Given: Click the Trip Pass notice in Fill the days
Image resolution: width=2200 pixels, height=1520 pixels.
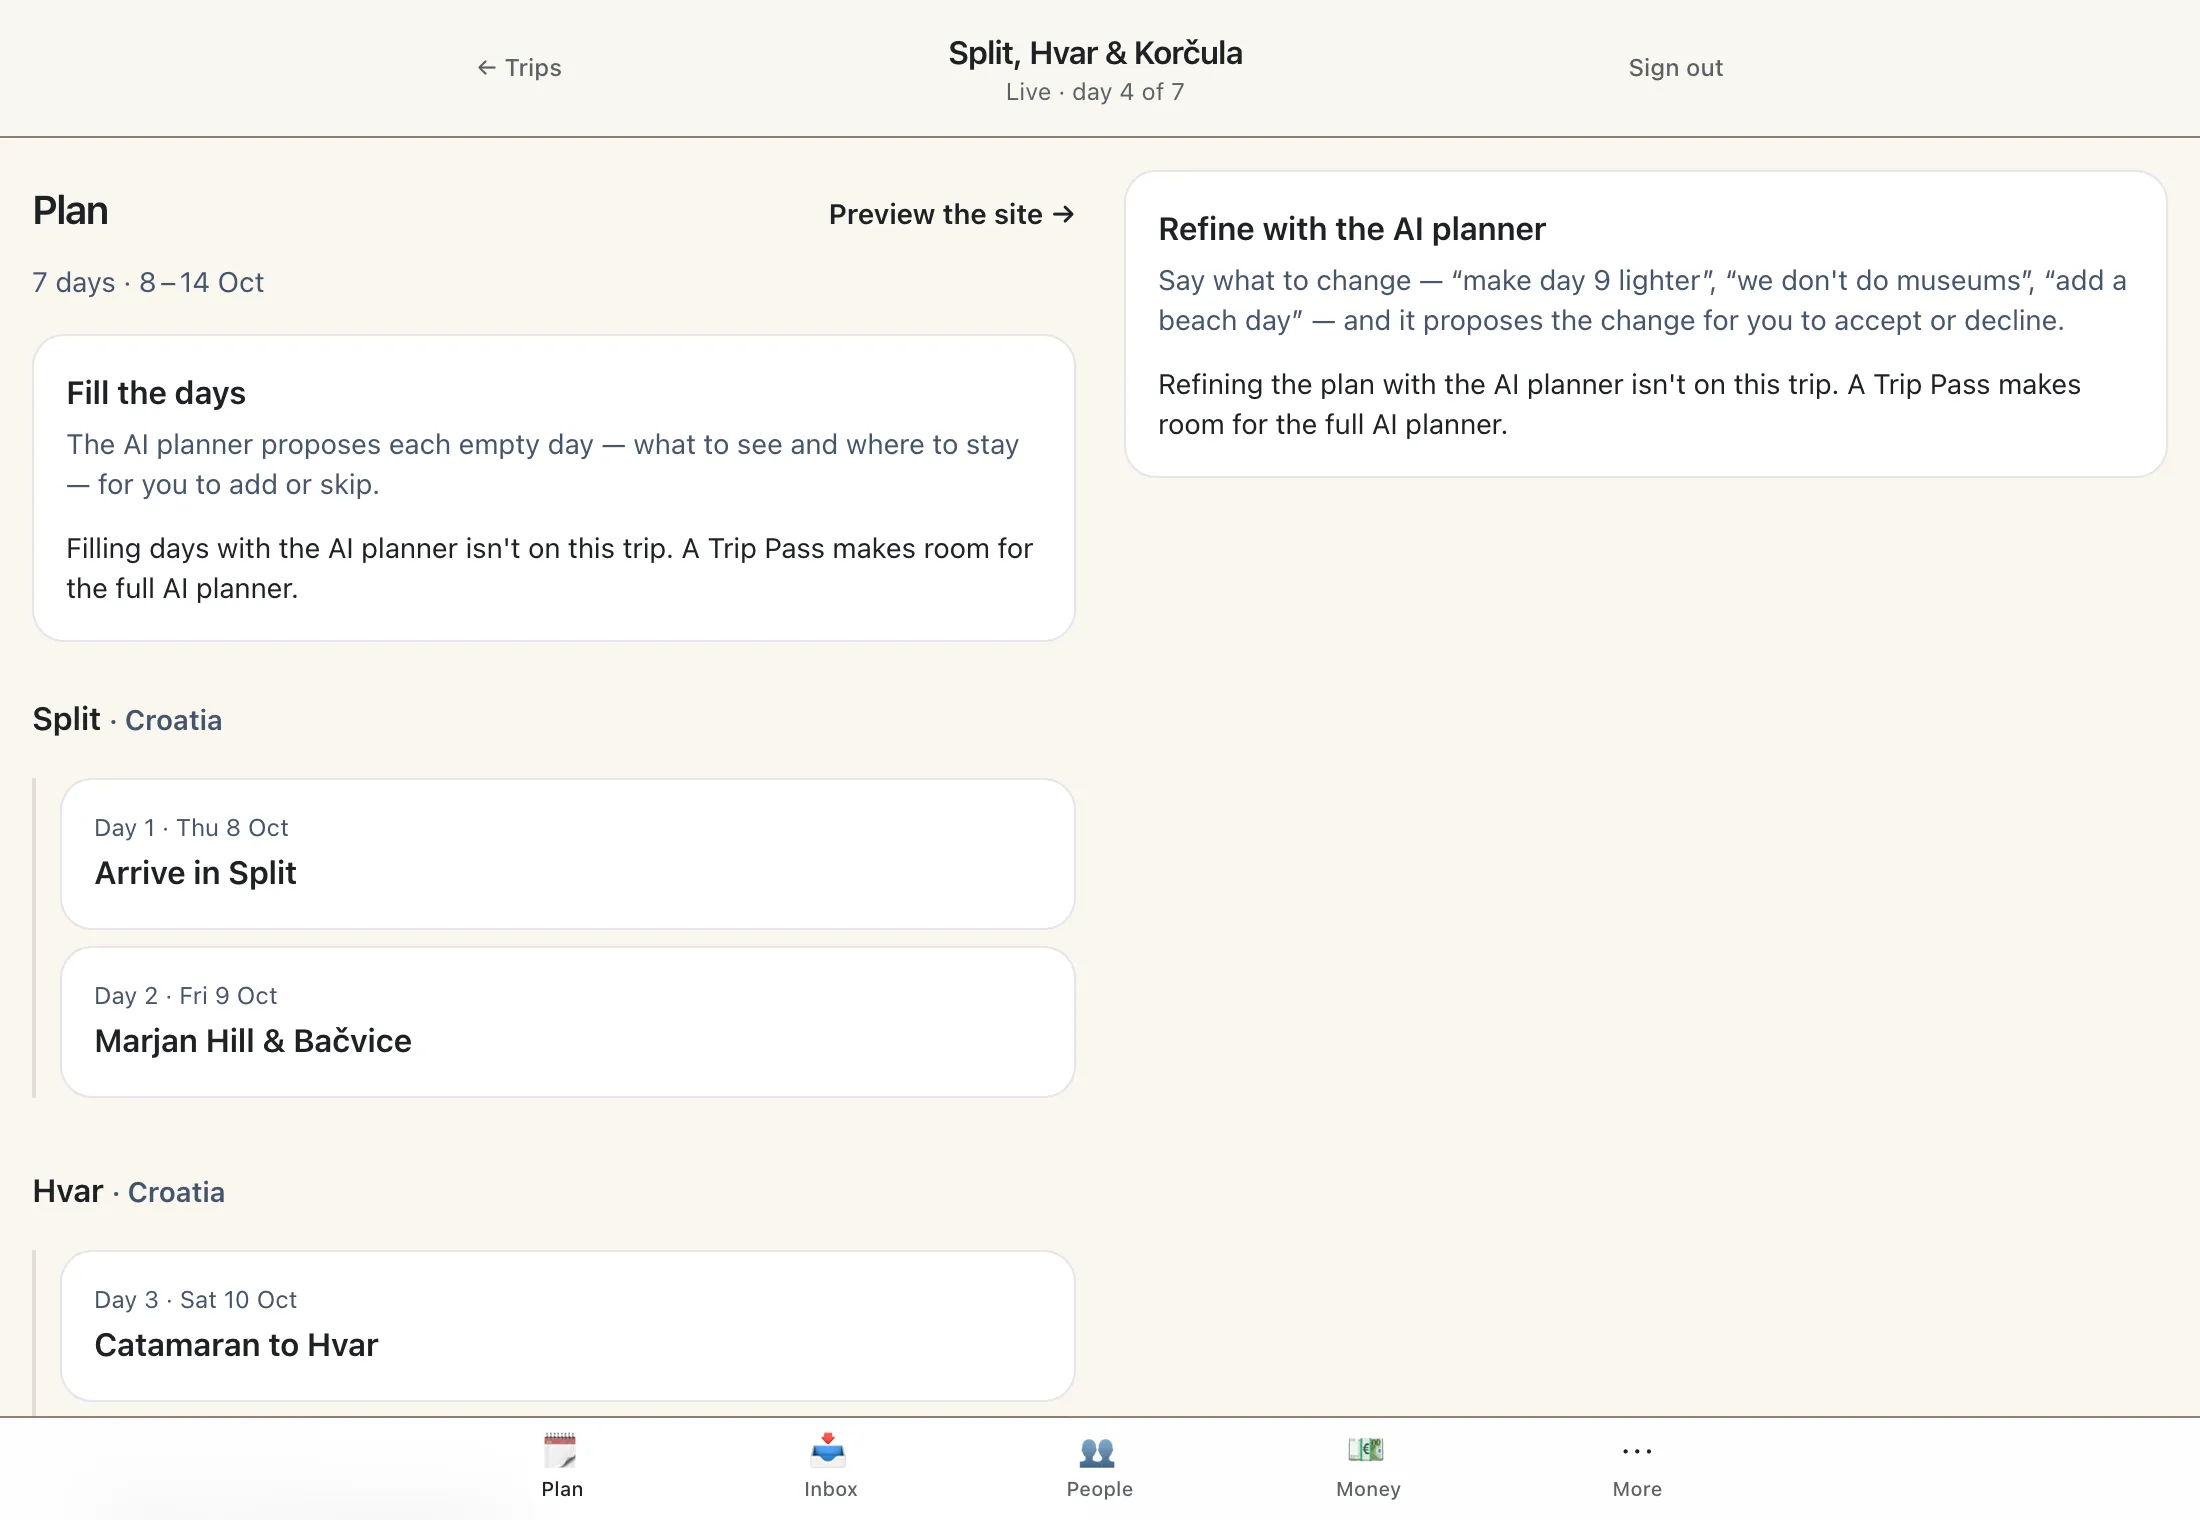Looking at the screenshot, I should coord(550,568).
